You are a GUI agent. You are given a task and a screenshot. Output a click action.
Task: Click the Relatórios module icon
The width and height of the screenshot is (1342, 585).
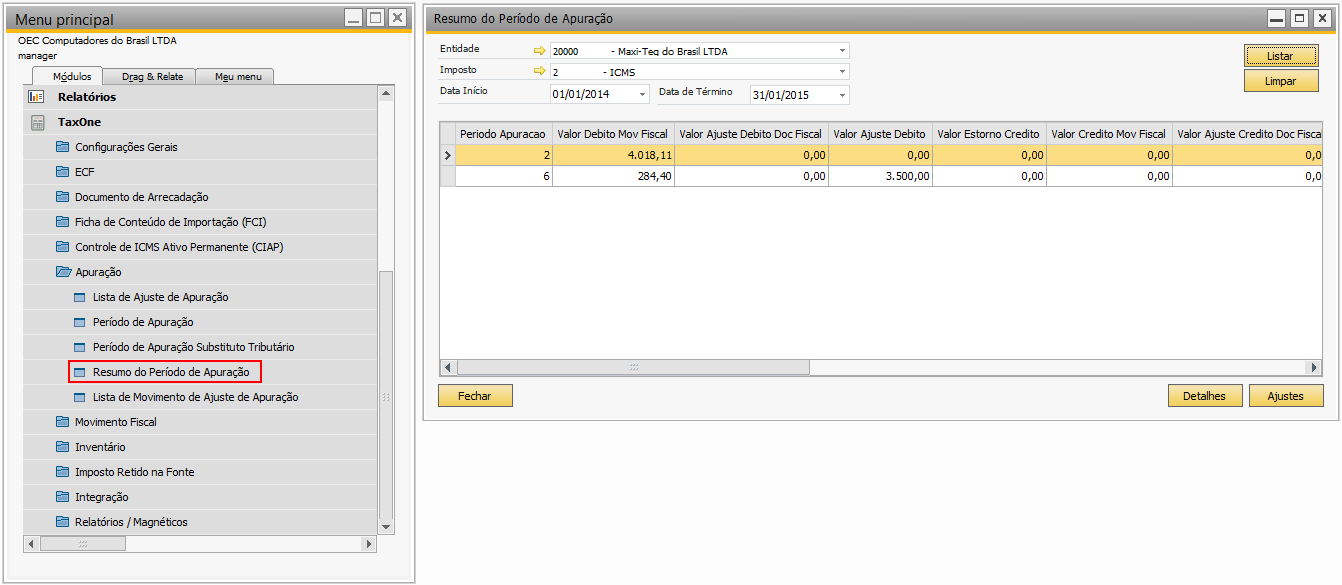[x=37, y=97]
